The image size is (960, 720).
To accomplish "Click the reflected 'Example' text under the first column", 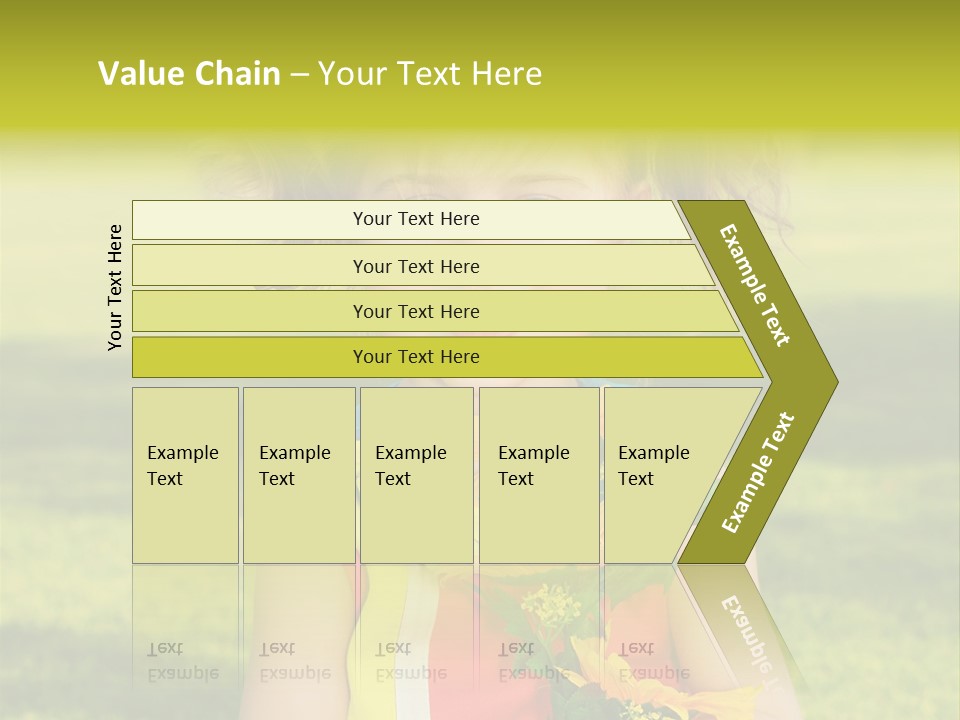I will click(x=183, y=675).
